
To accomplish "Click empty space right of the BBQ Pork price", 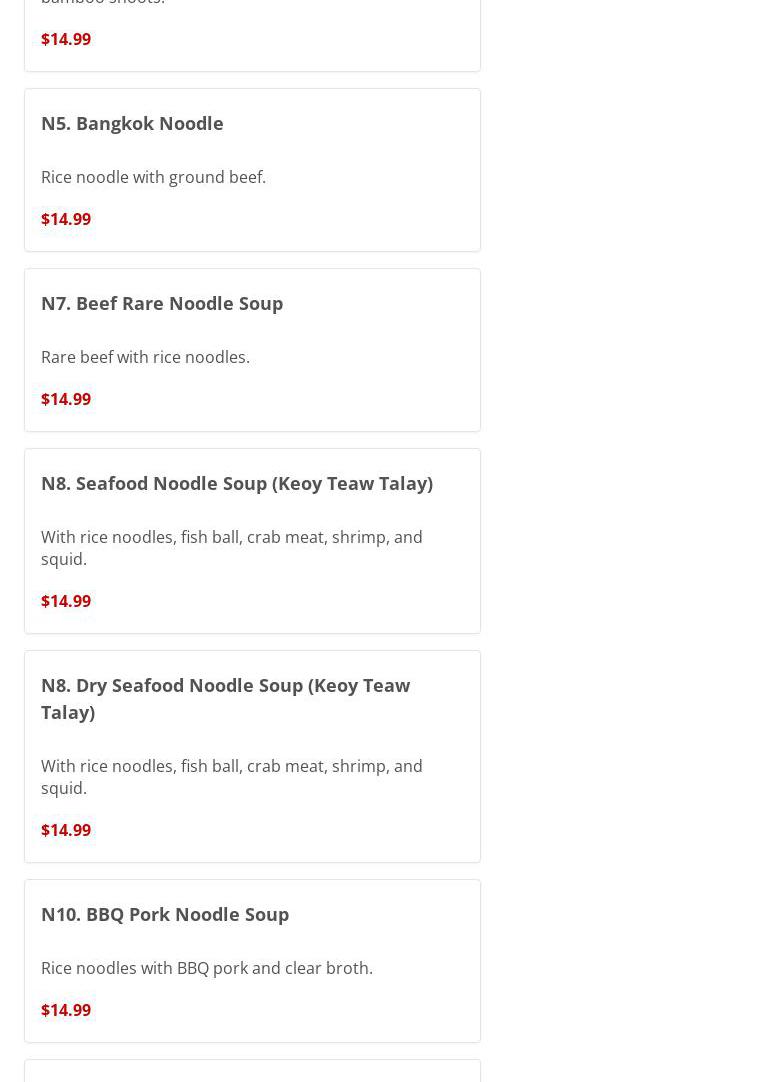I will 280,1010.
